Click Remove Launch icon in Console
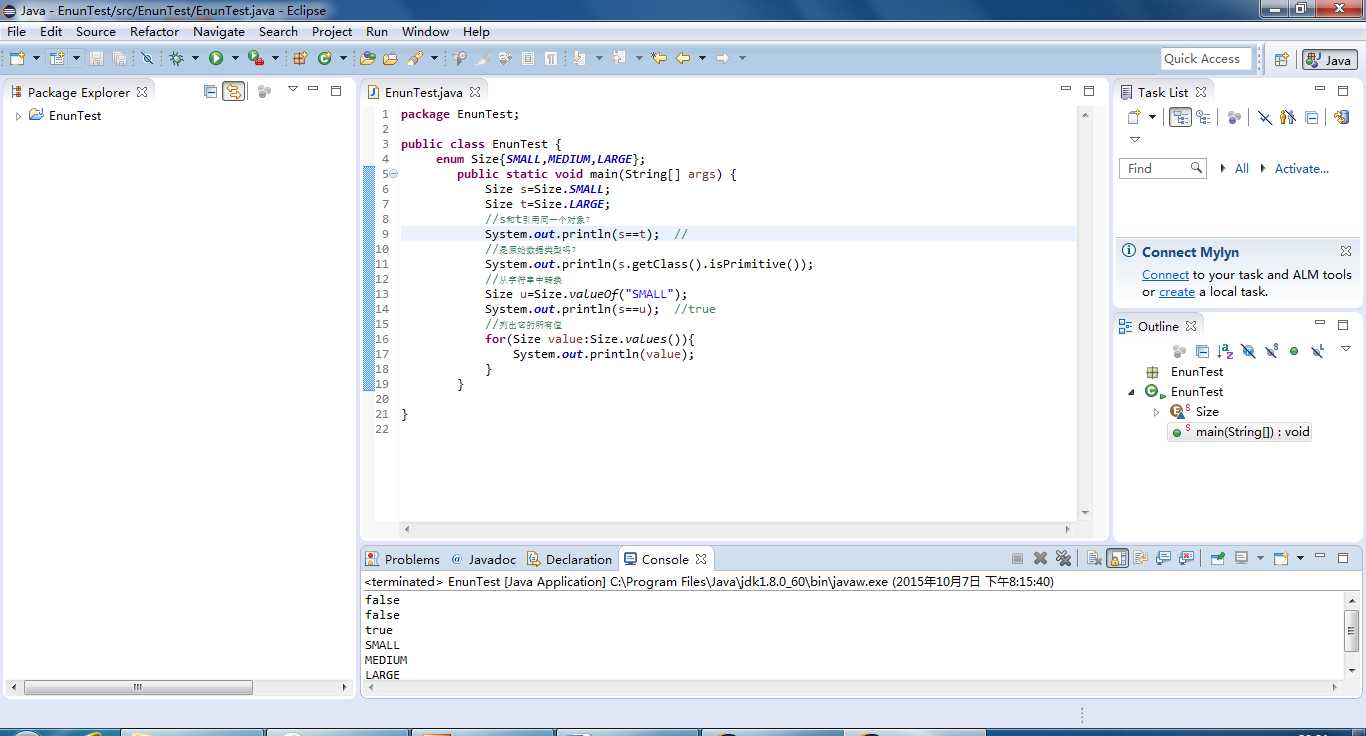The width and height of the screenshot is (1366, 736). click(1040, 558)
